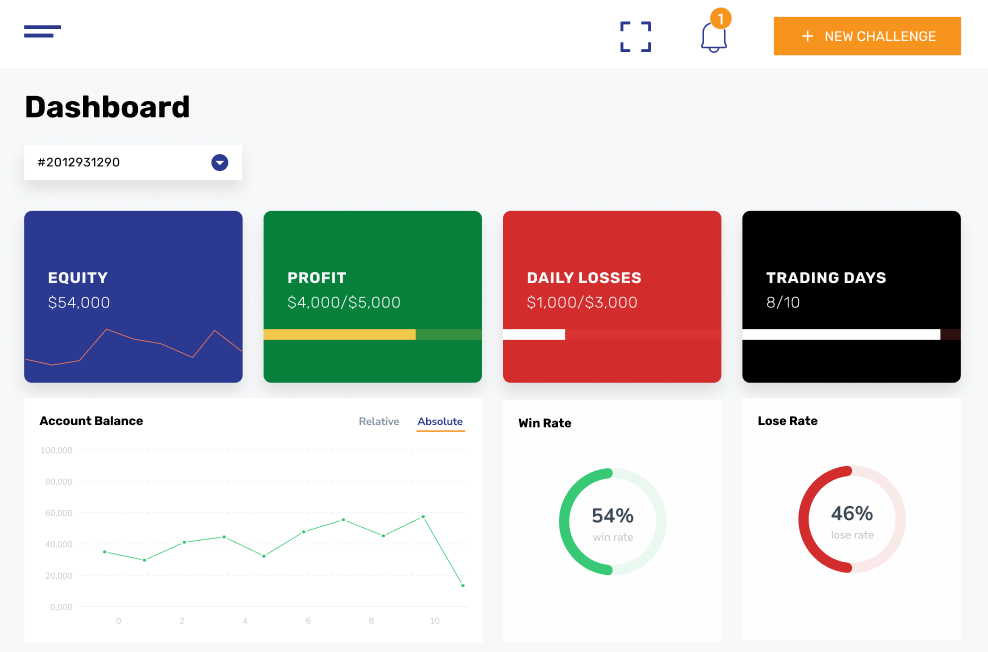
Task: Click the last data point on balance chart
Action: coord(462,585)
